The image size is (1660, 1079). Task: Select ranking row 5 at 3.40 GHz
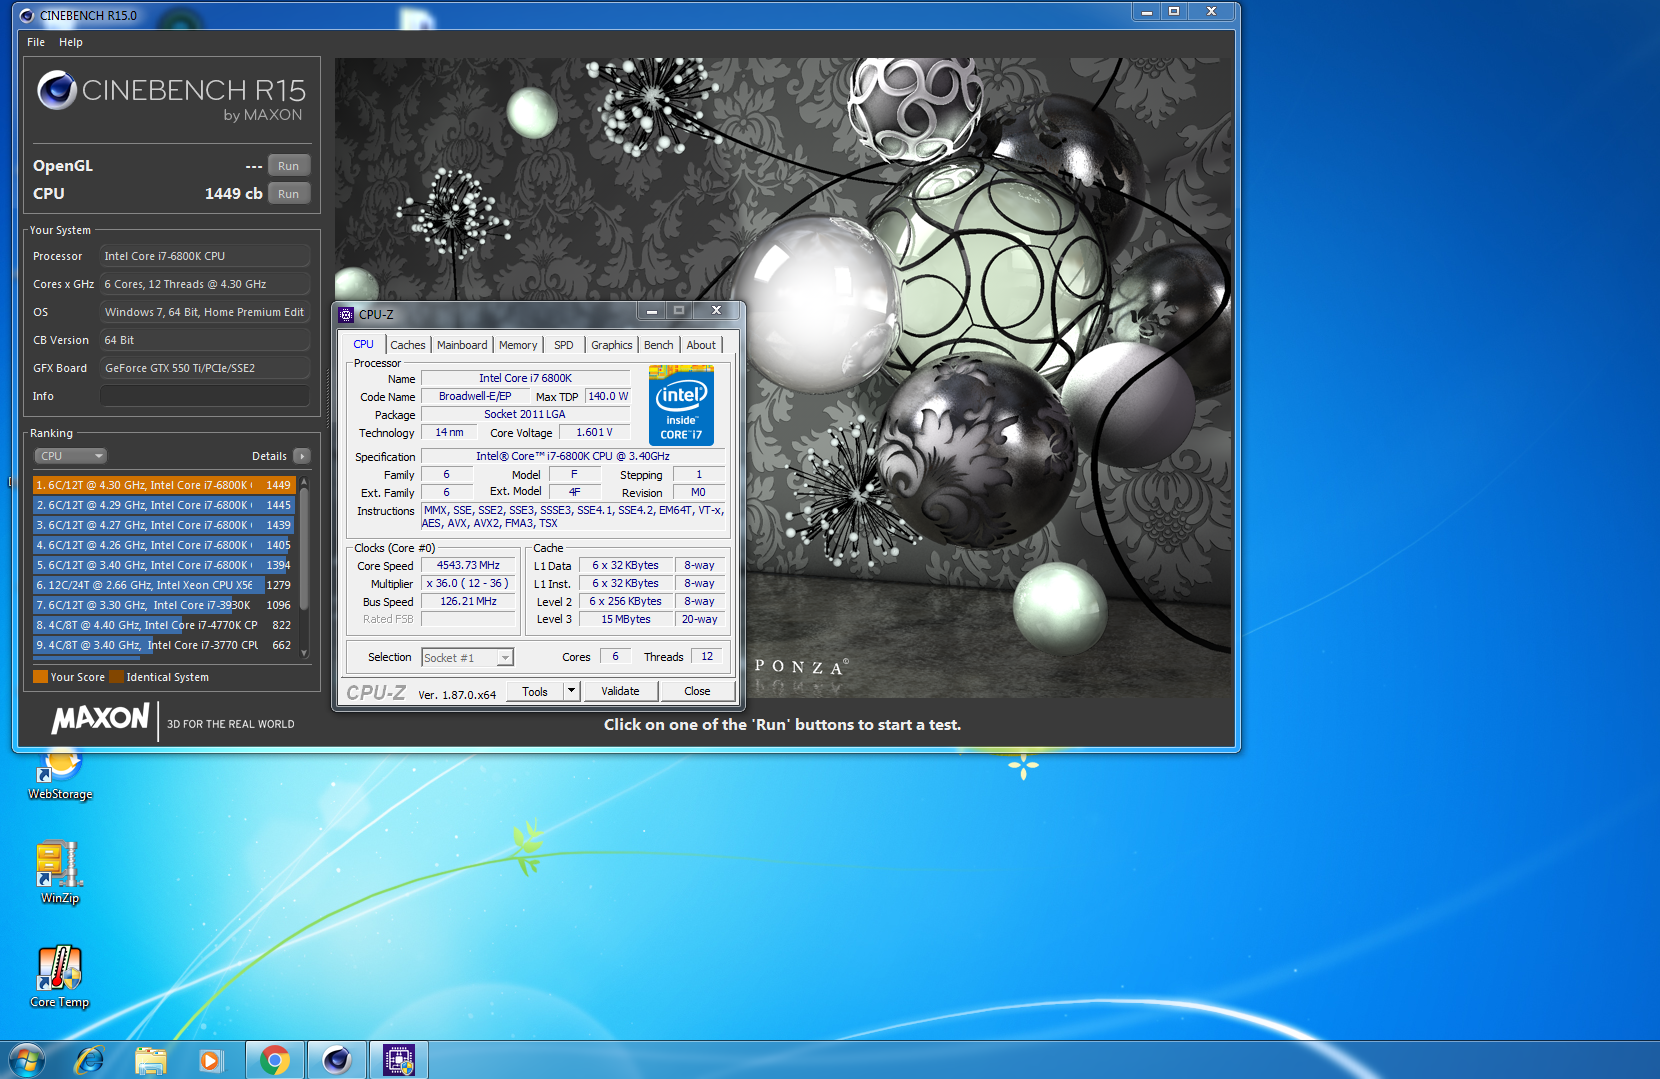point(163,565)
